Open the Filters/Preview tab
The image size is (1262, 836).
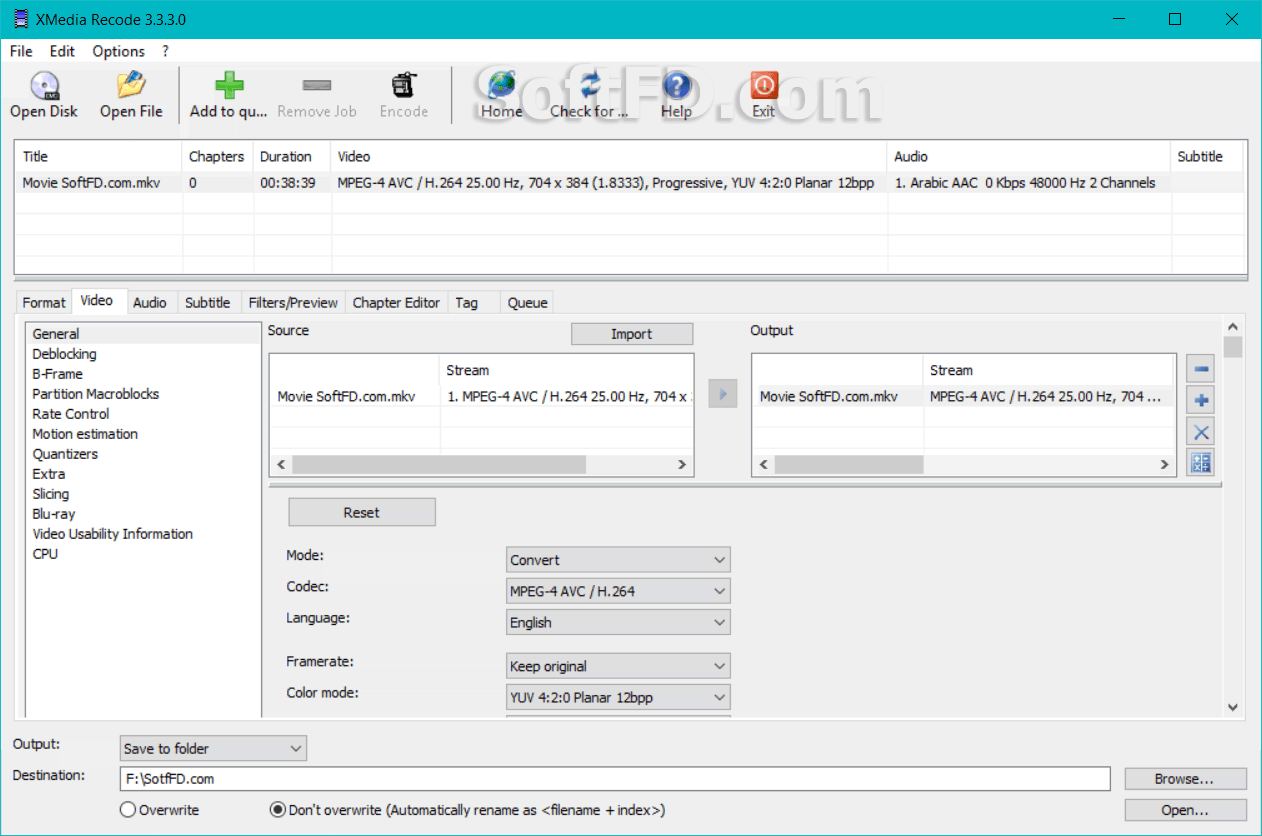(293, 302)
